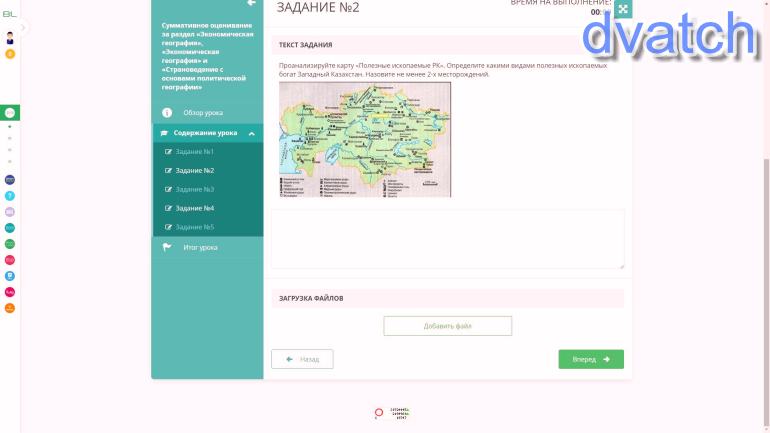Focus the answer text area

click(x=447, y=239)
